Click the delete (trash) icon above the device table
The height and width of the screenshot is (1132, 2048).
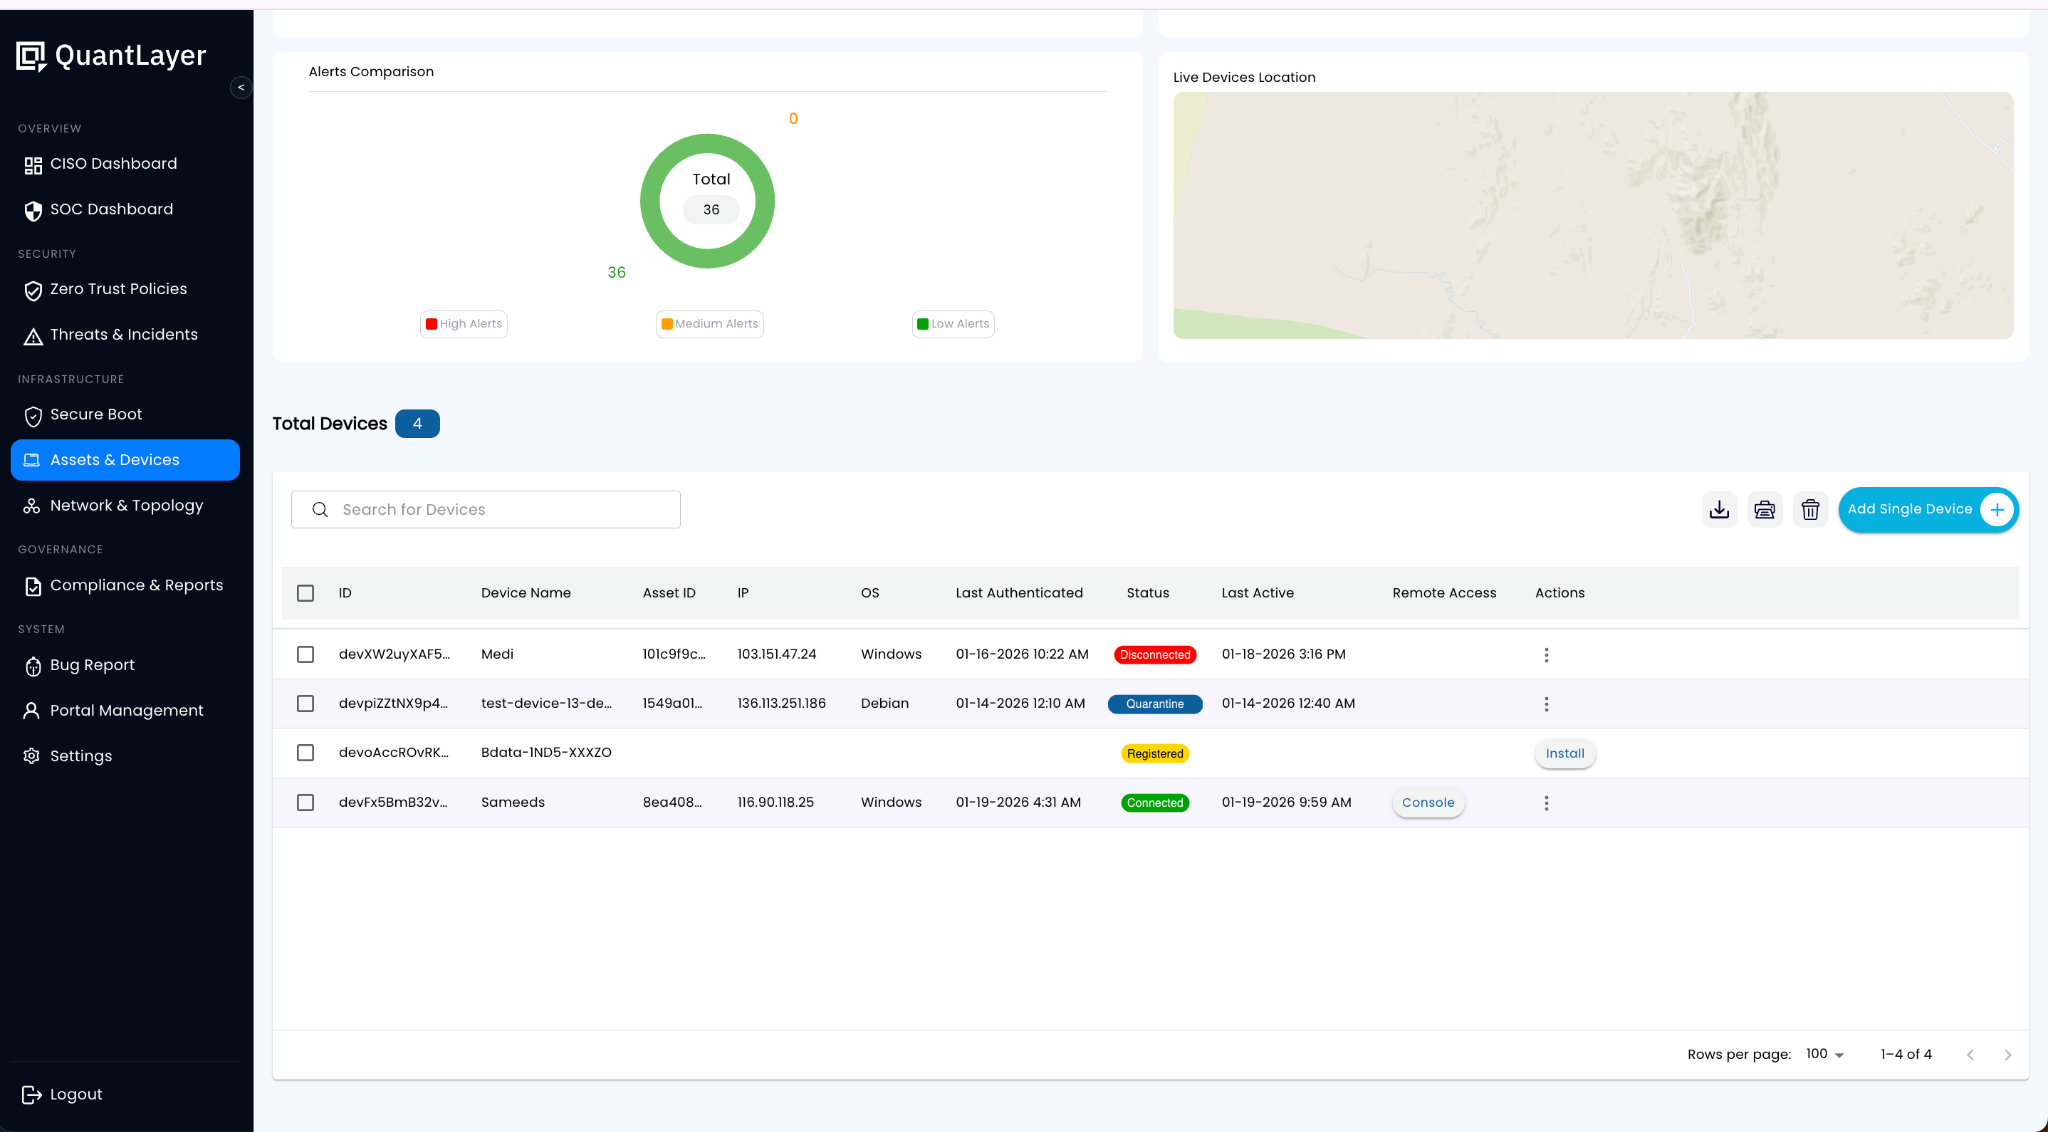click(1810, 509)
